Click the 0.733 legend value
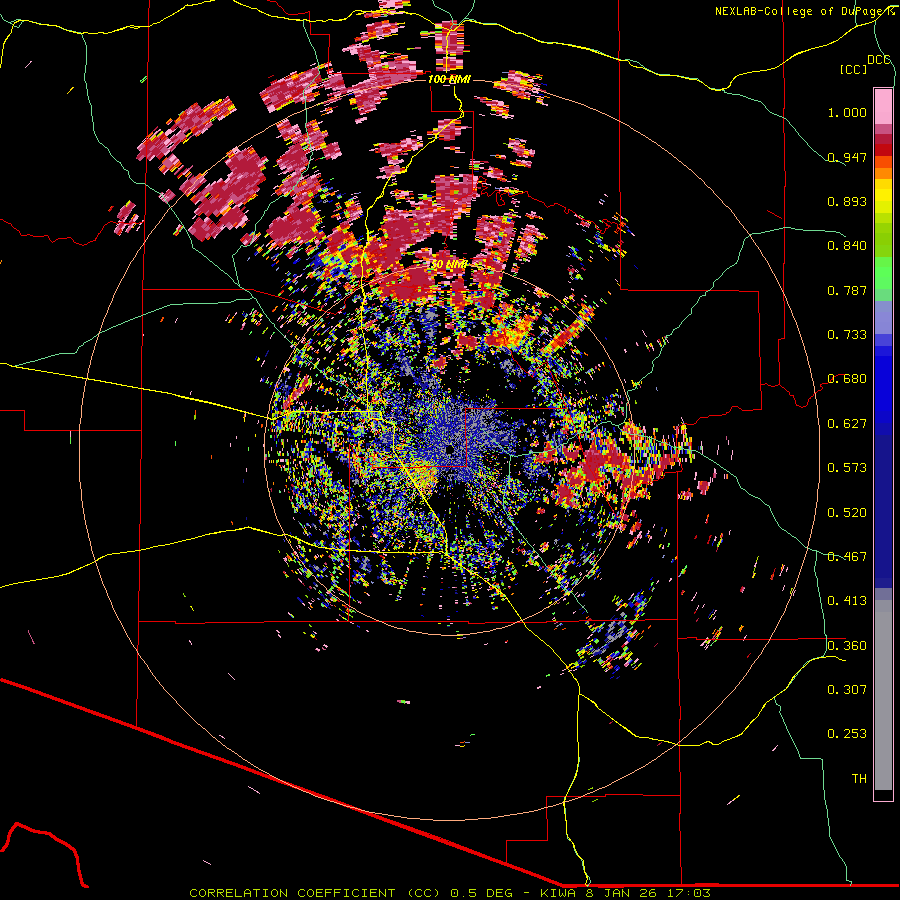Image resolution: width=900 pixels, height=900 pixels. point(847,335)
